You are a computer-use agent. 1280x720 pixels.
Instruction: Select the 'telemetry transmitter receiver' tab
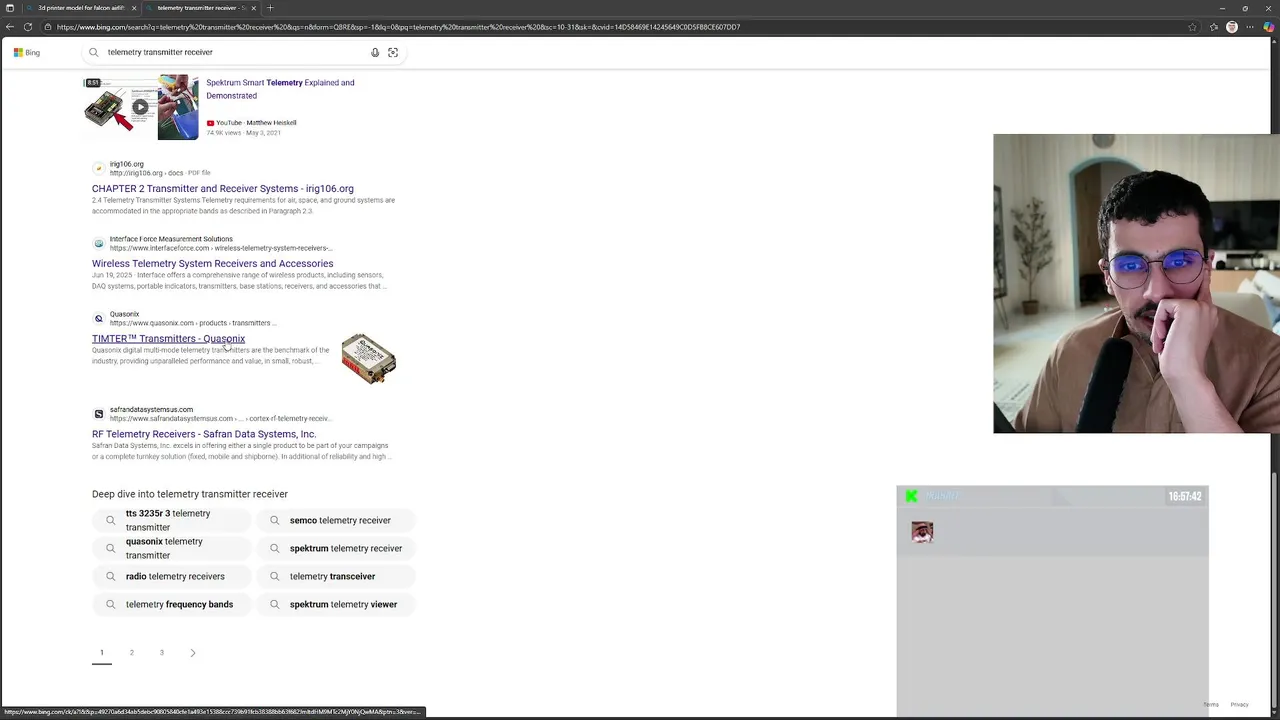click(x=200, y=8)
